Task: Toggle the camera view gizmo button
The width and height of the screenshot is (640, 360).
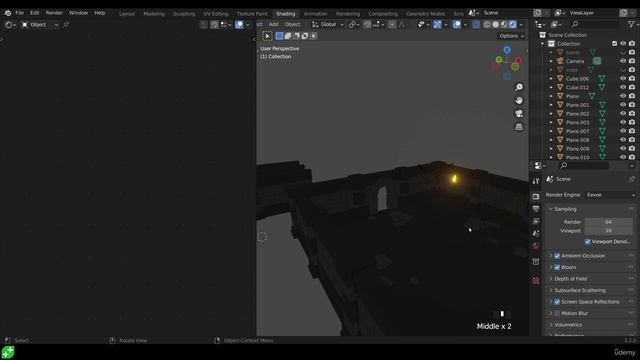Action: point(519,113)
